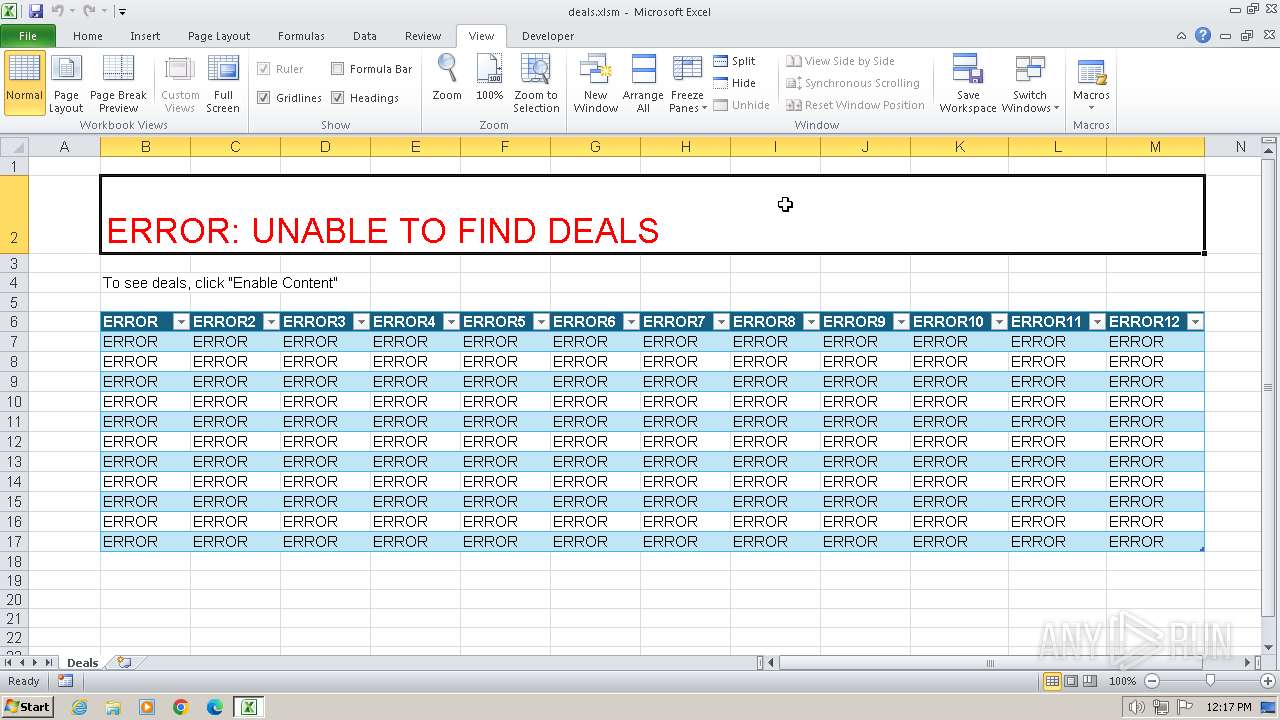Reset zoom to 100% button
This screenshot has width=1280, height=720.
click(x=489, y=78)
